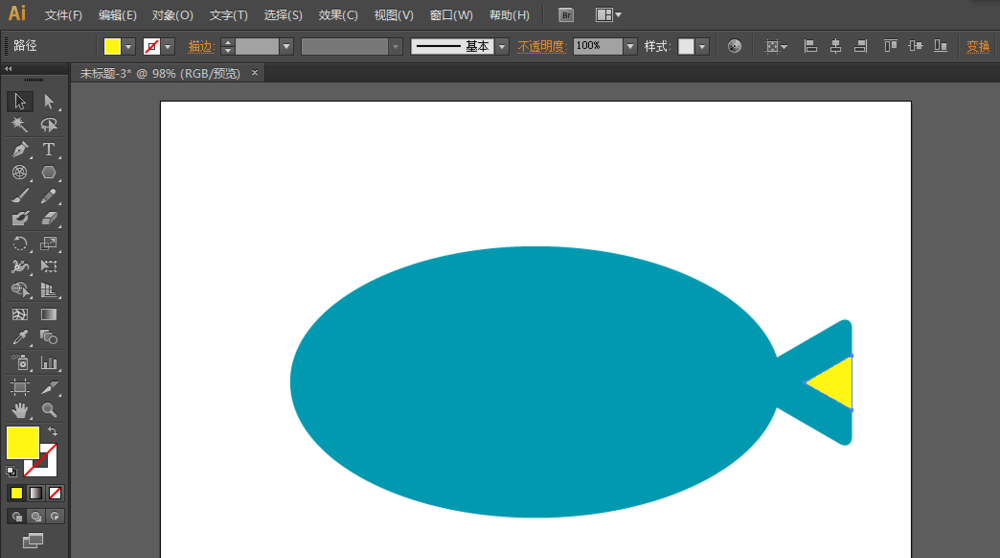Switch paint mode to Gradient
Image resolution: width=1000 pixels, height=558 pixels.
pyautogui.click(x=35, y=493)
